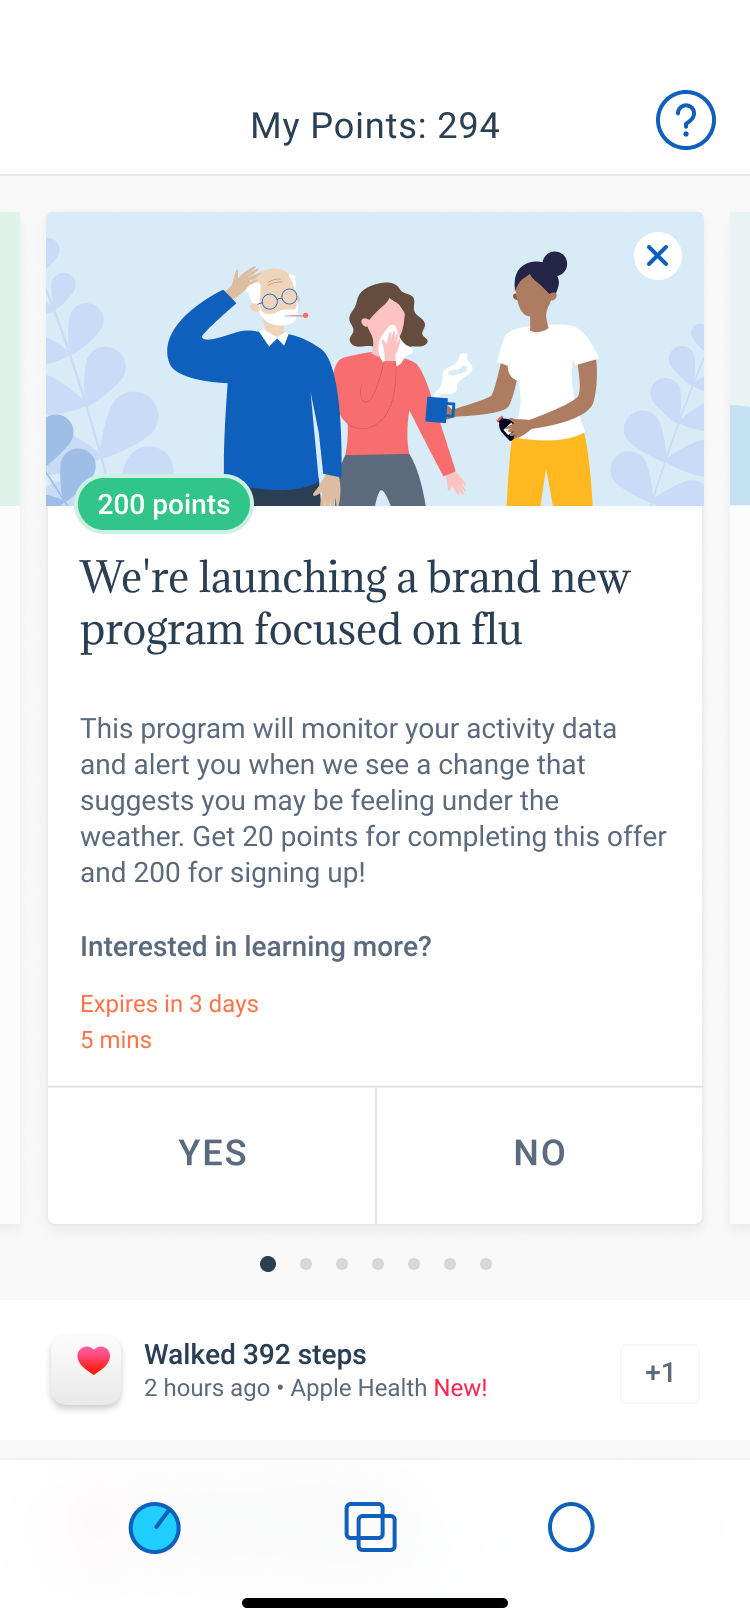Select the first page indicator dot
Image resolution: width=750 pixels, height=1624 pixels.
click(268, 1263)
